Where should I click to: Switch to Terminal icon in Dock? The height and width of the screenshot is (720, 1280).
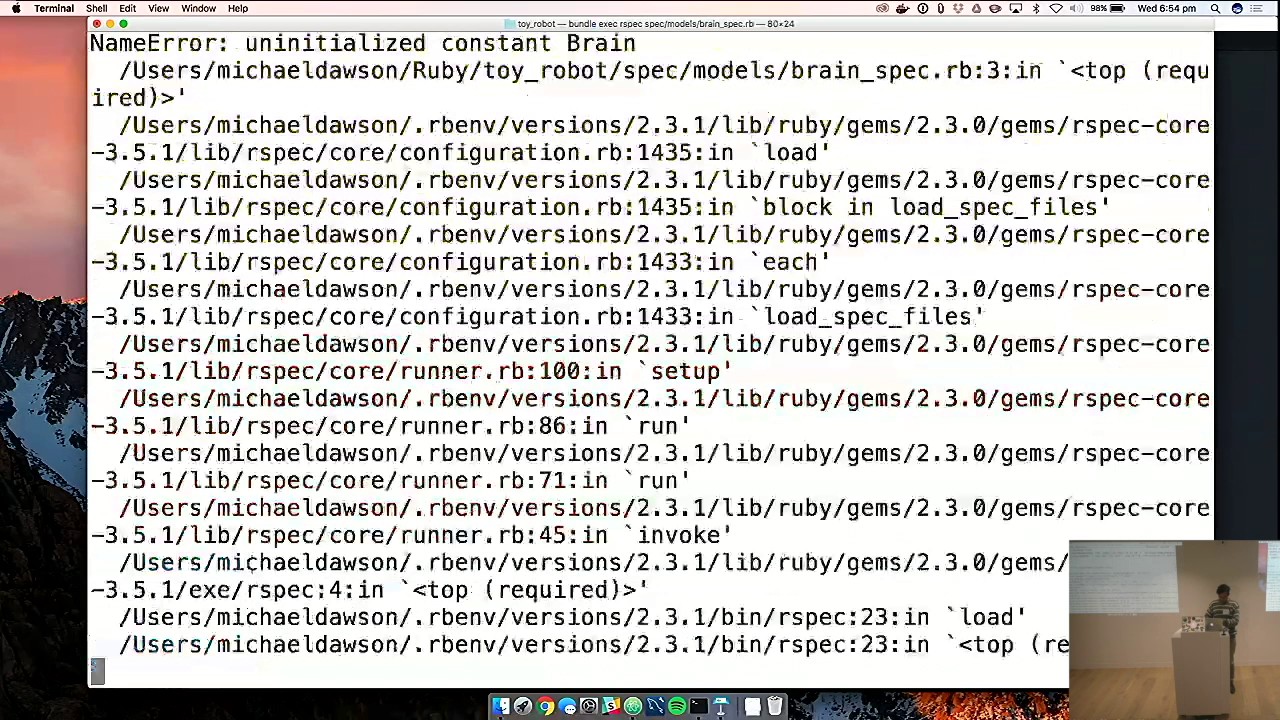pyautogui.click(x=699, y=706)
